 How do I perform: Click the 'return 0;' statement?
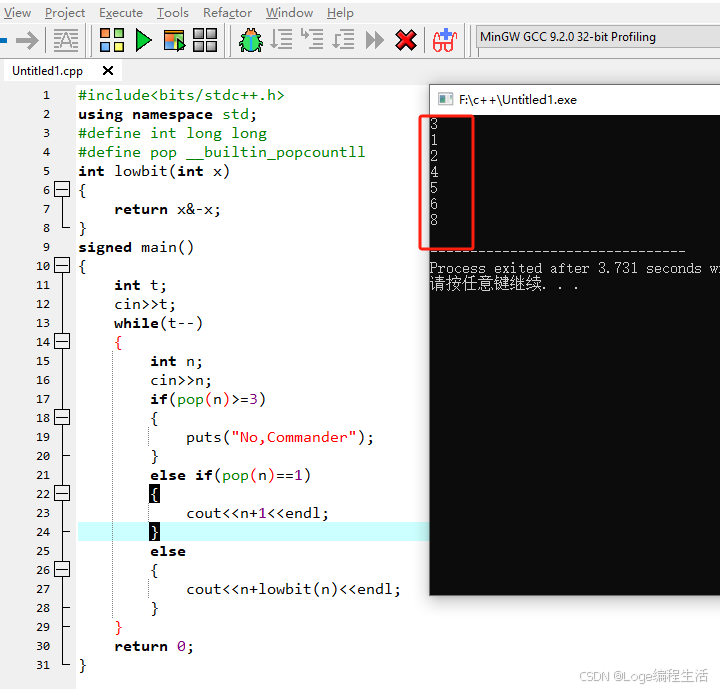[154, 646]
